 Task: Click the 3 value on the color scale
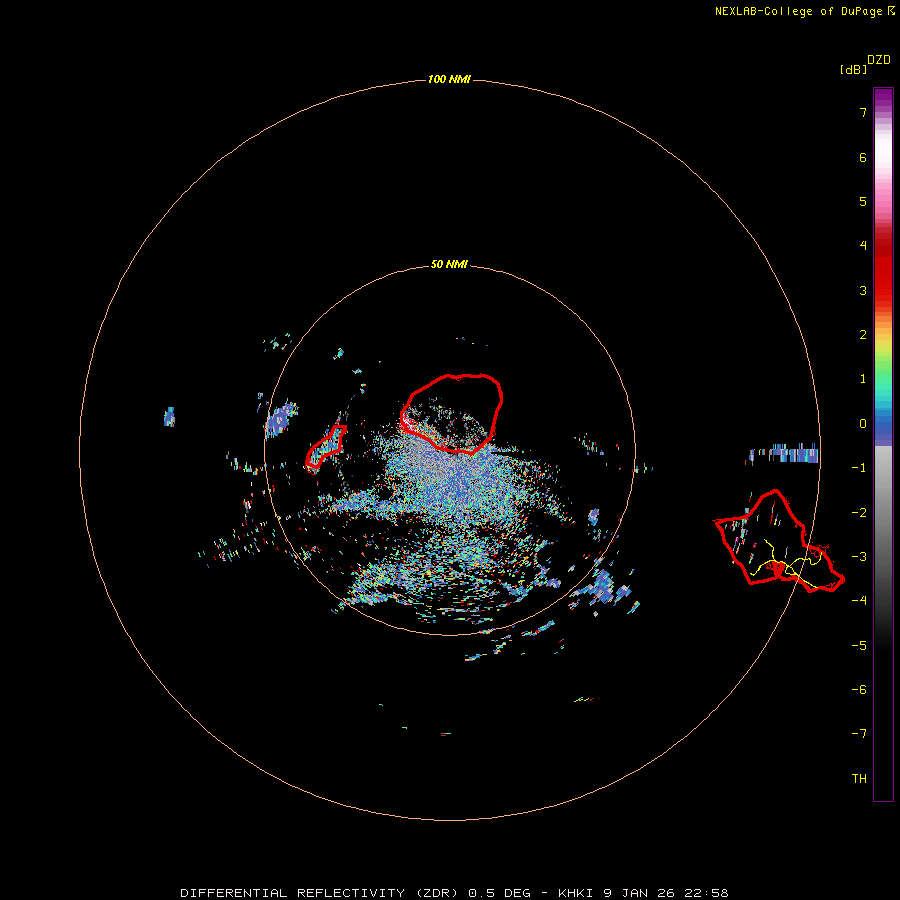(863, 290)
